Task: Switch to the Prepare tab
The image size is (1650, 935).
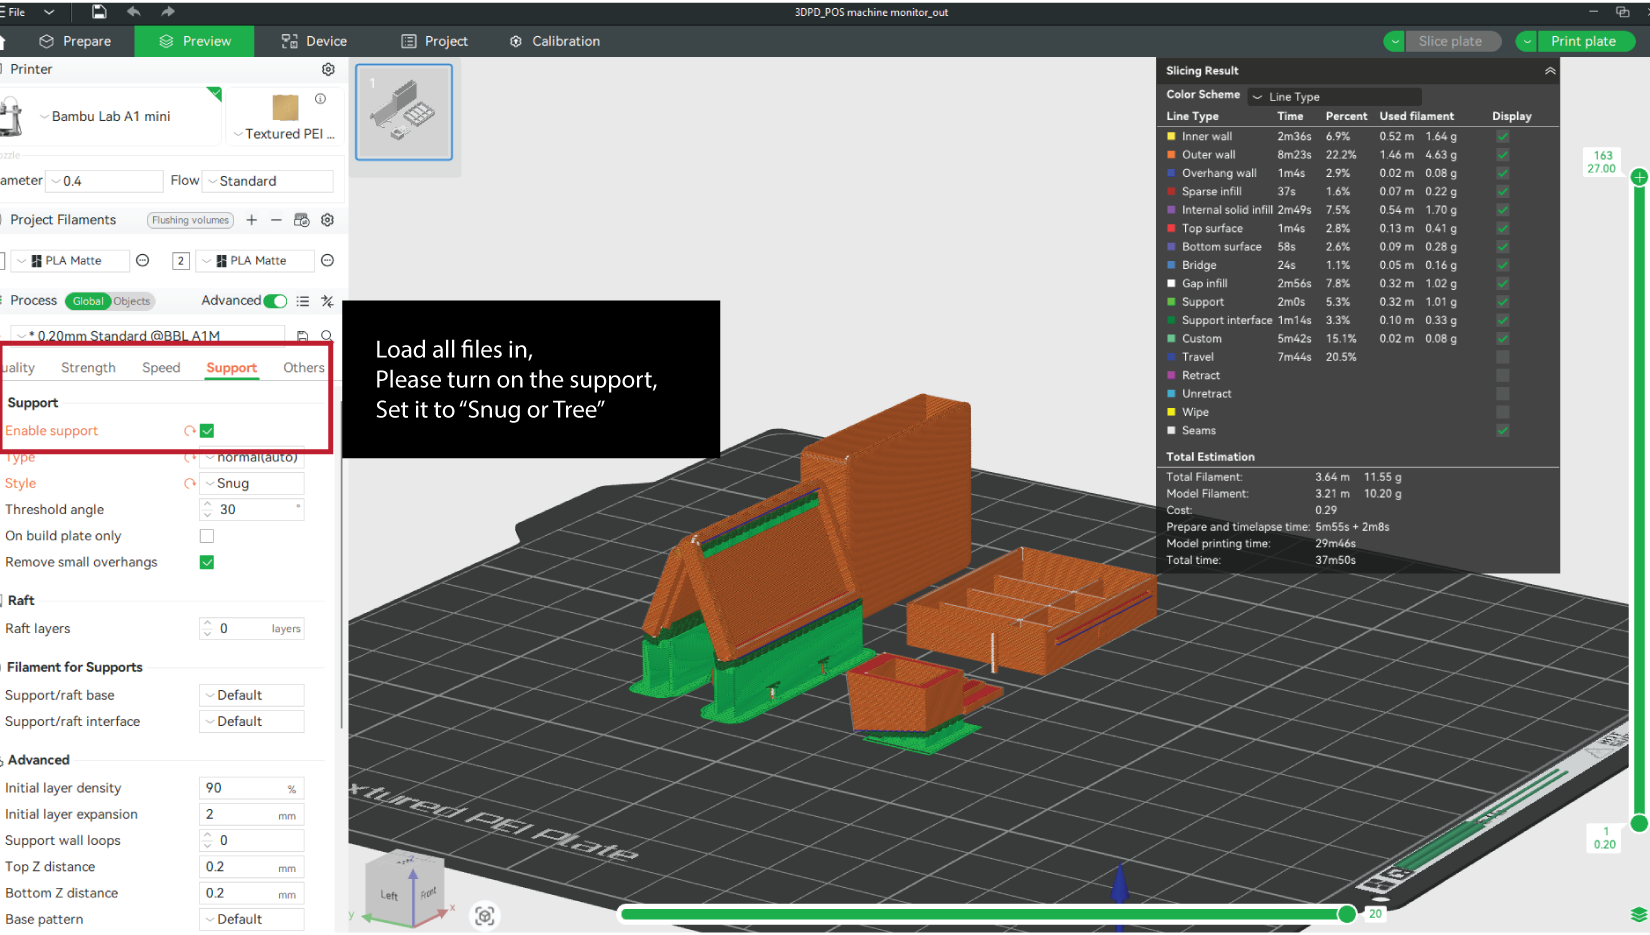Action: click(x=75, y=41)
